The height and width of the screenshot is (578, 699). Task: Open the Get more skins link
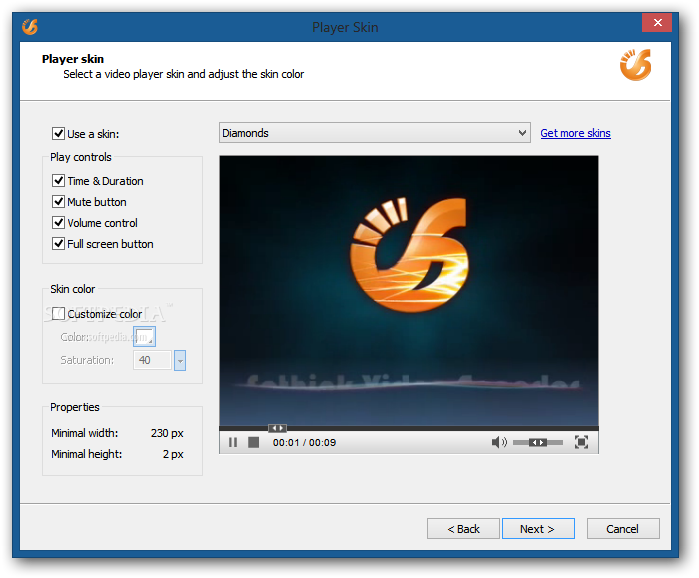click(575, 133)
